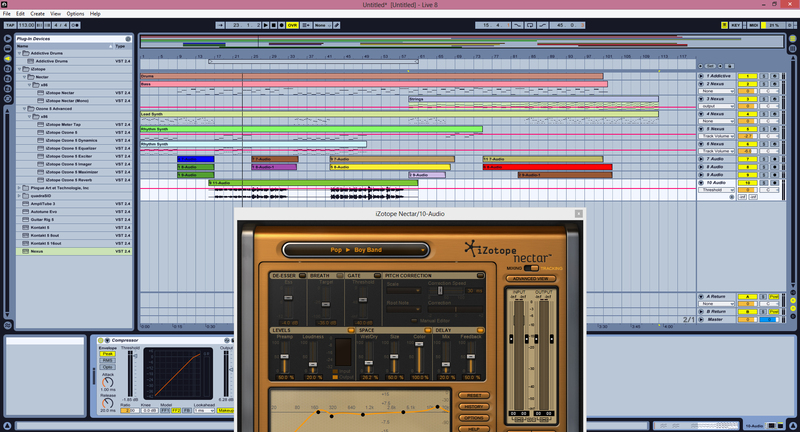Toggle the DE-ESSER module power button

tap(303, 275)
